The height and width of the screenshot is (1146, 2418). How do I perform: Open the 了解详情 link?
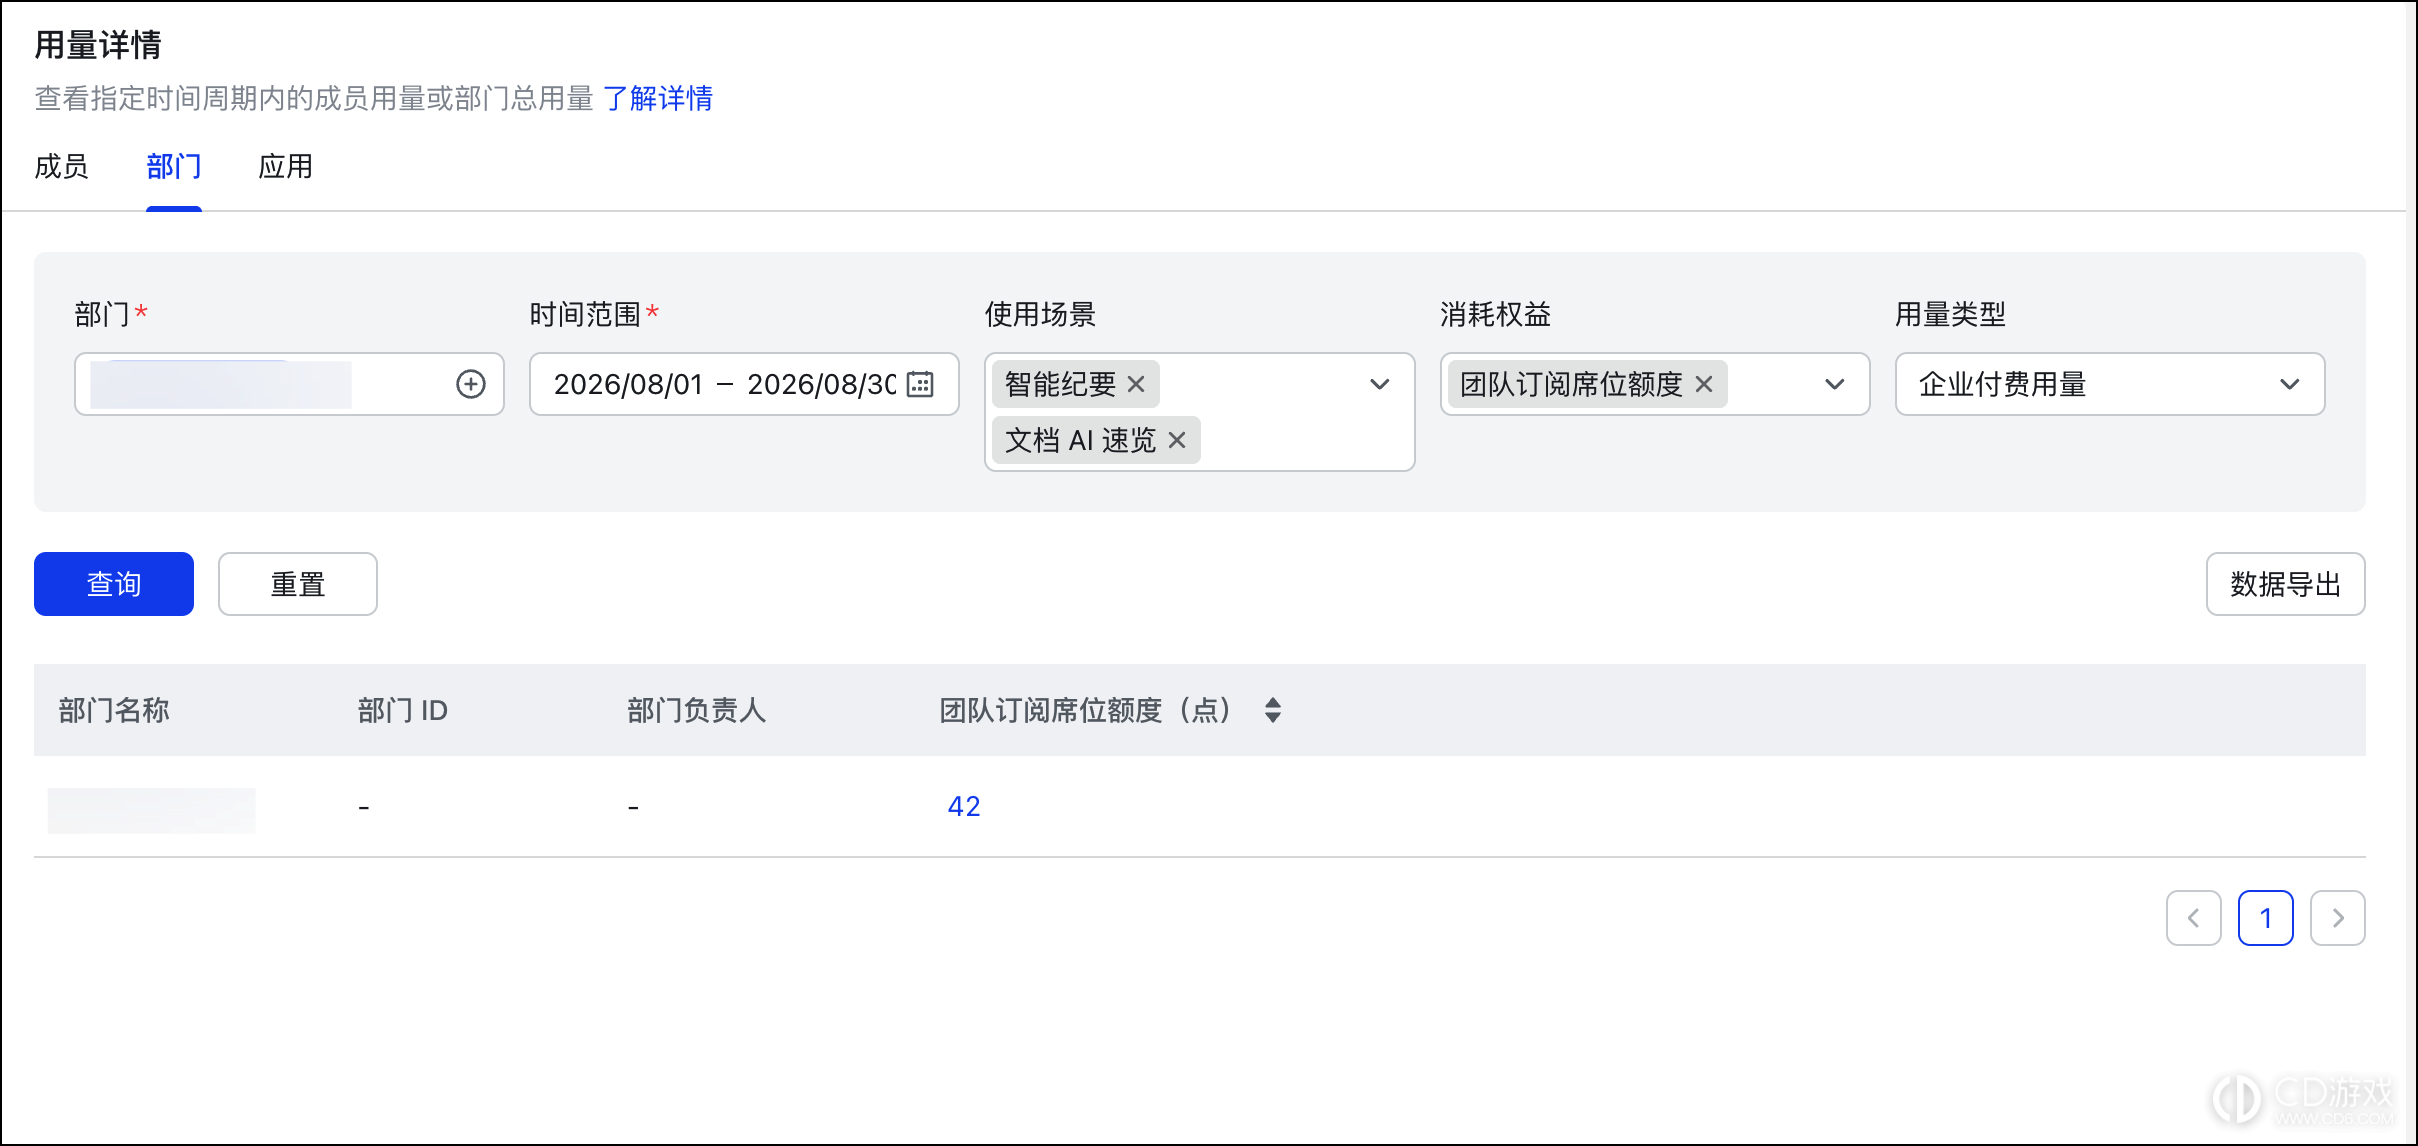pos(658,98)
